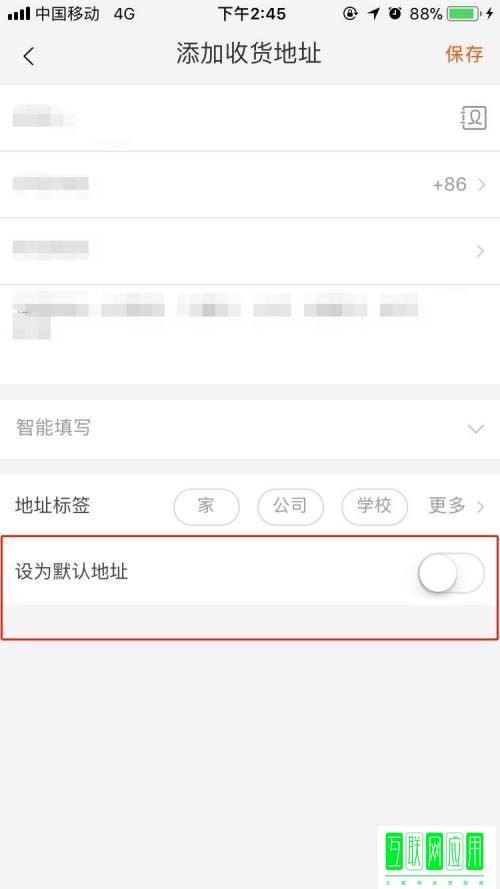Open 更多 address tags
This screenshot has width=500, height=889.
[457, 506]
